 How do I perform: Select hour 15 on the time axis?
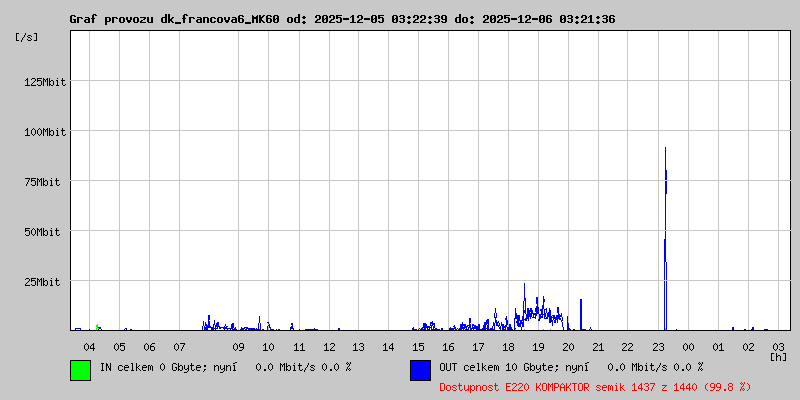(x=418, y=346)
